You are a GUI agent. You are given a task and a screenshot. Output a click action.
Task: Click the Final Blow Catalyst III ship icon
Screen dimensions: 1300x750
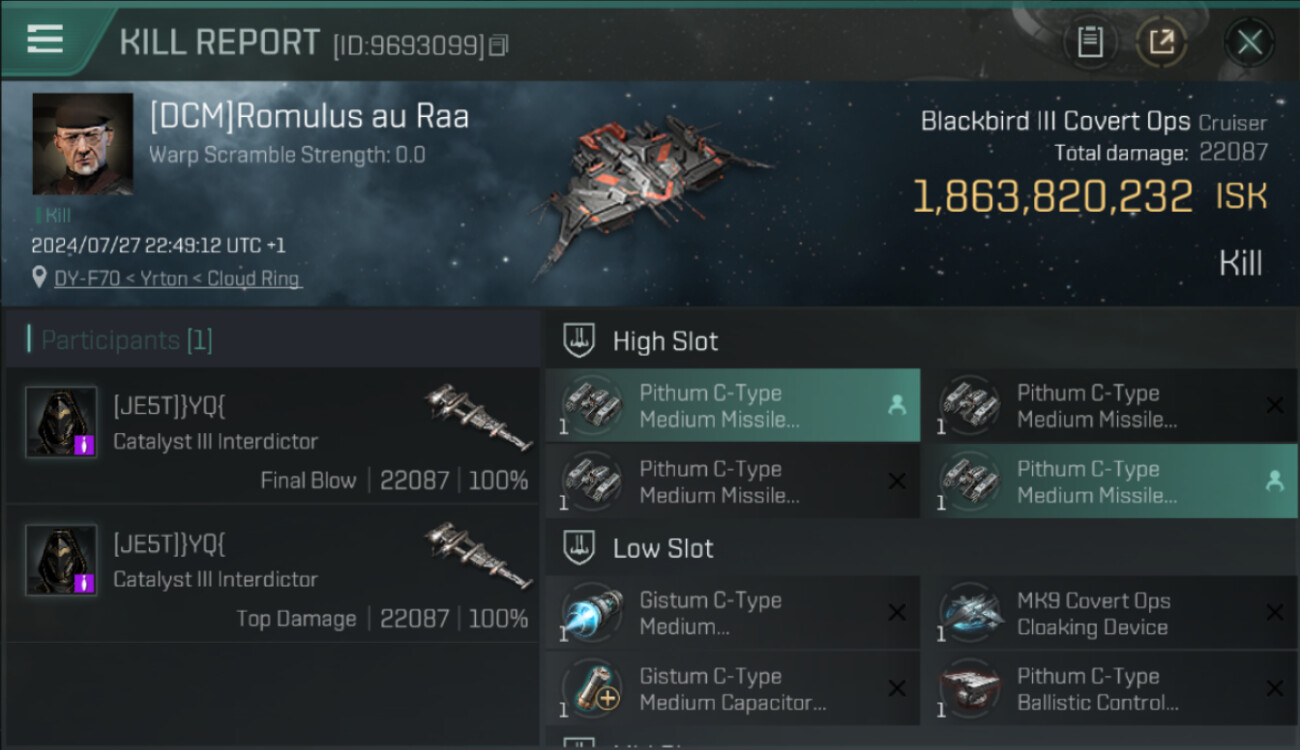pyautogui.click(x=477, y=415)
